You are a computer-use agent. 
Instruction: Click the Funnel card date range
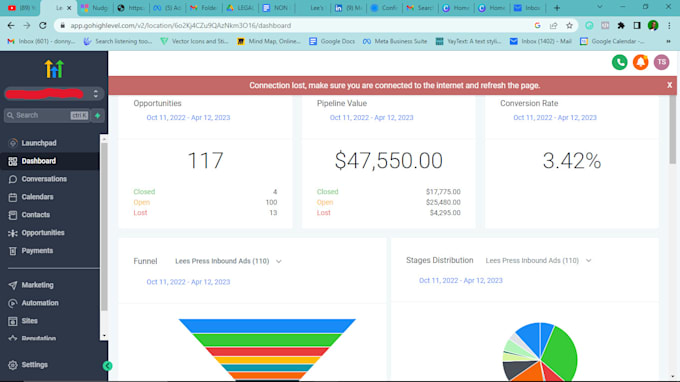click(x=188, y=282)
